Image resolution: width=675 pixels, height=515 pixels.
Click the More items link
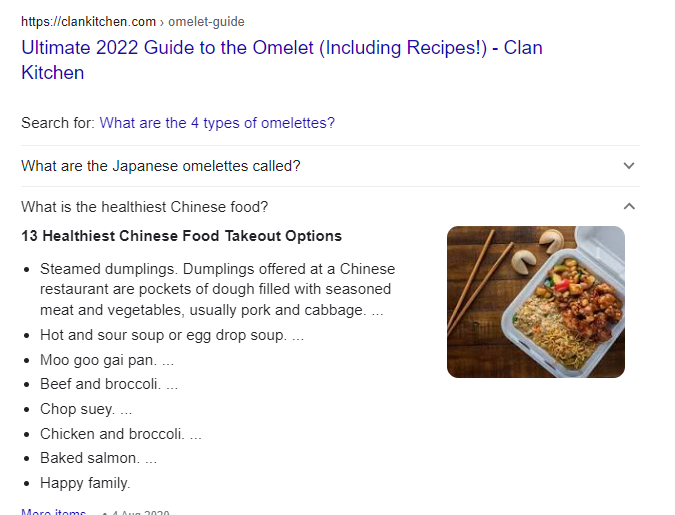coord(54,512)
